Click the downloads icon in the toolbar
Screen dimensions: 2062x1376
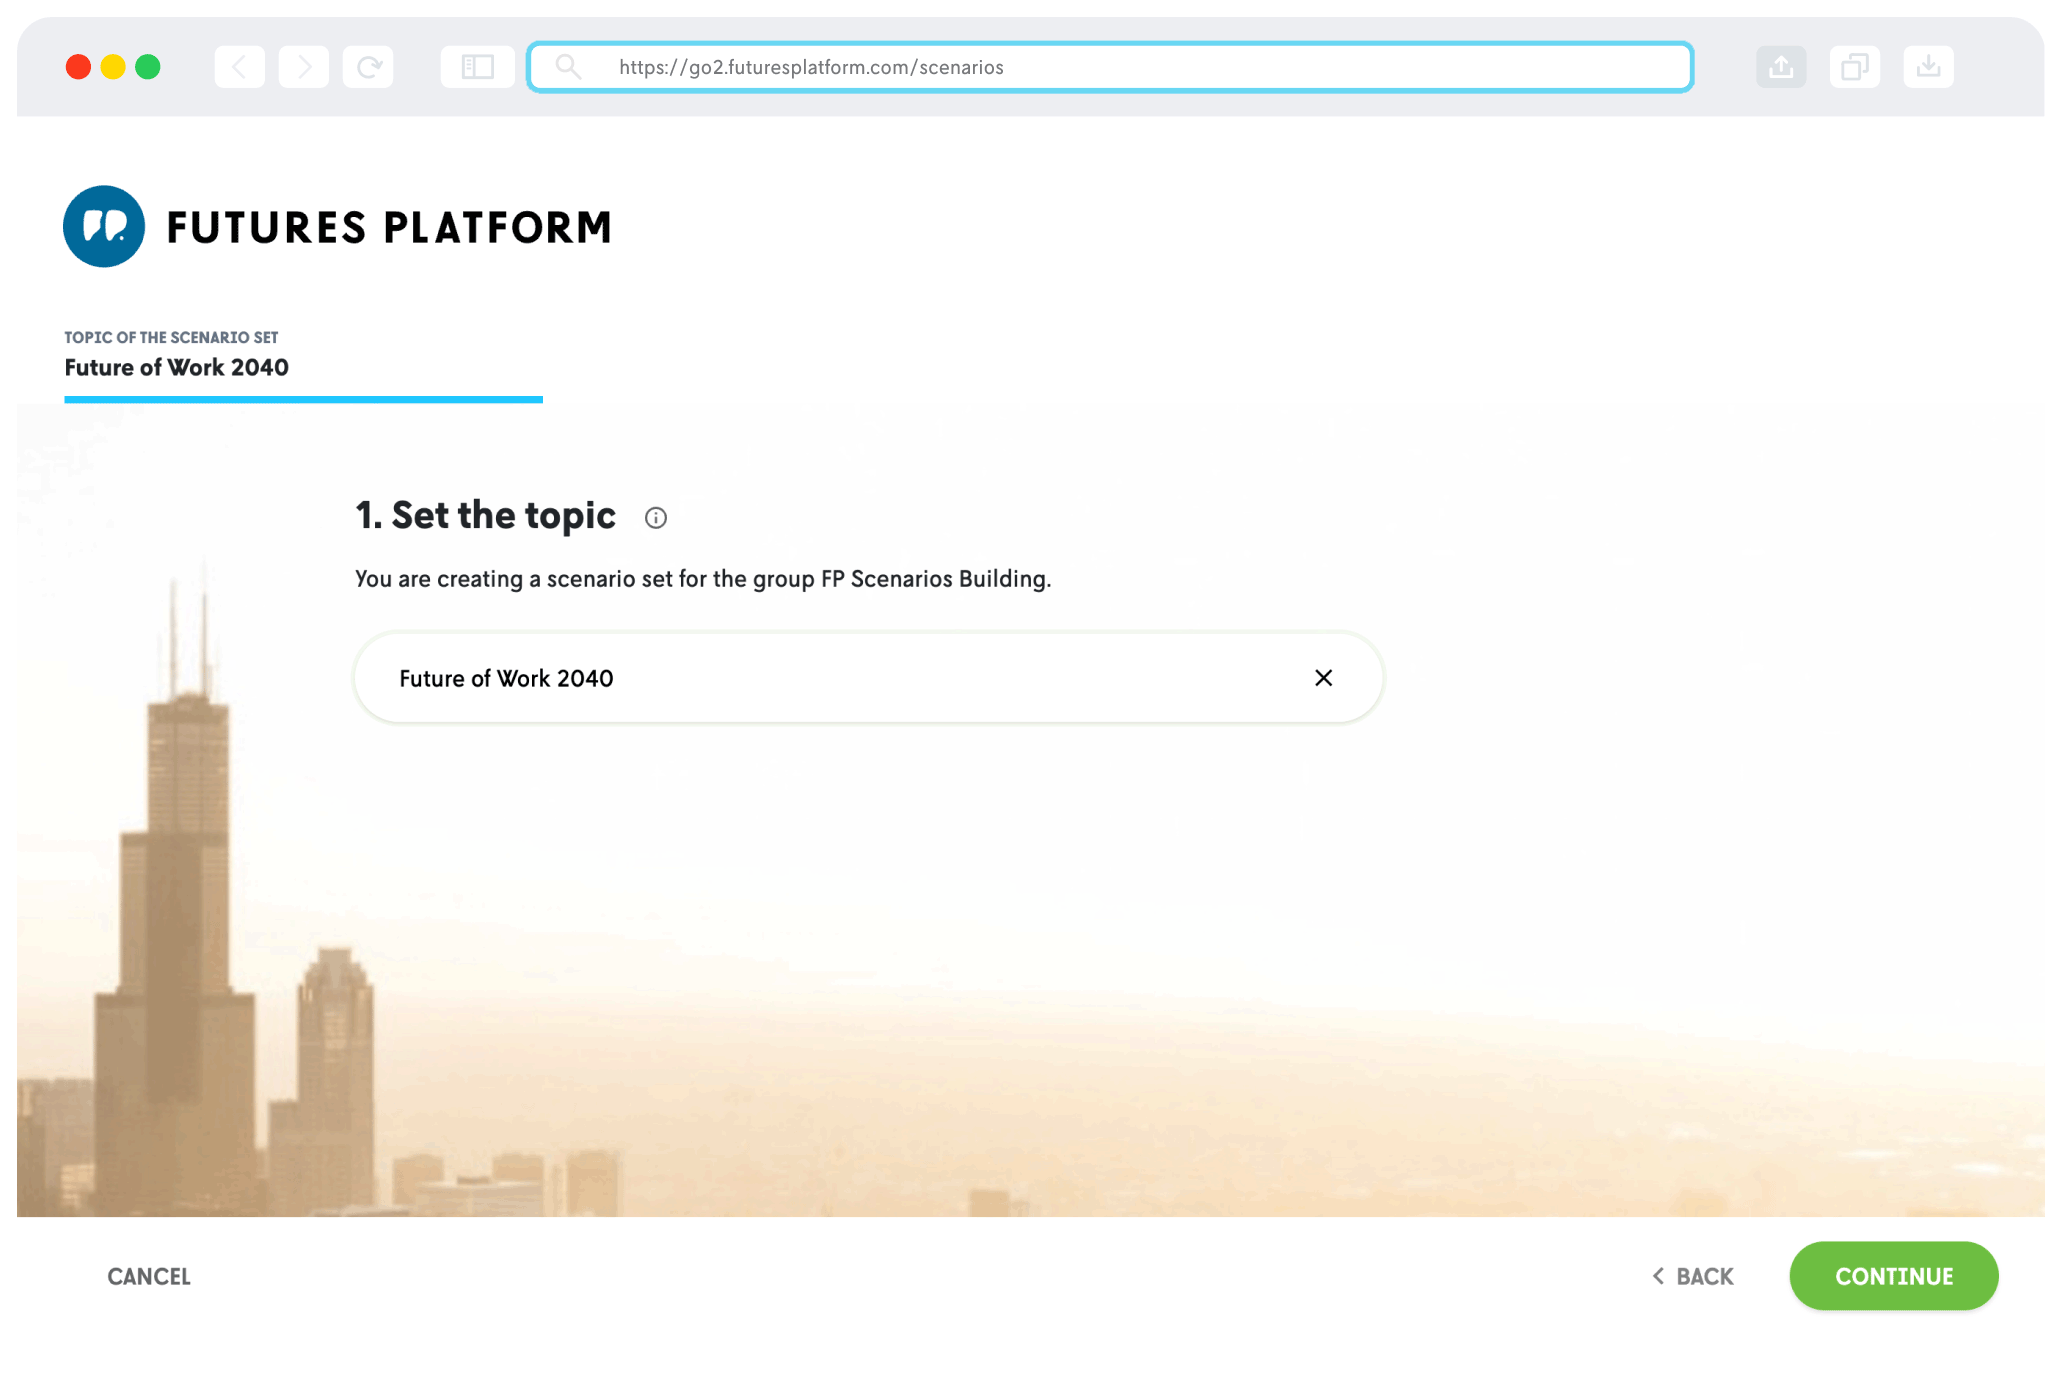tap(1928, 66)
